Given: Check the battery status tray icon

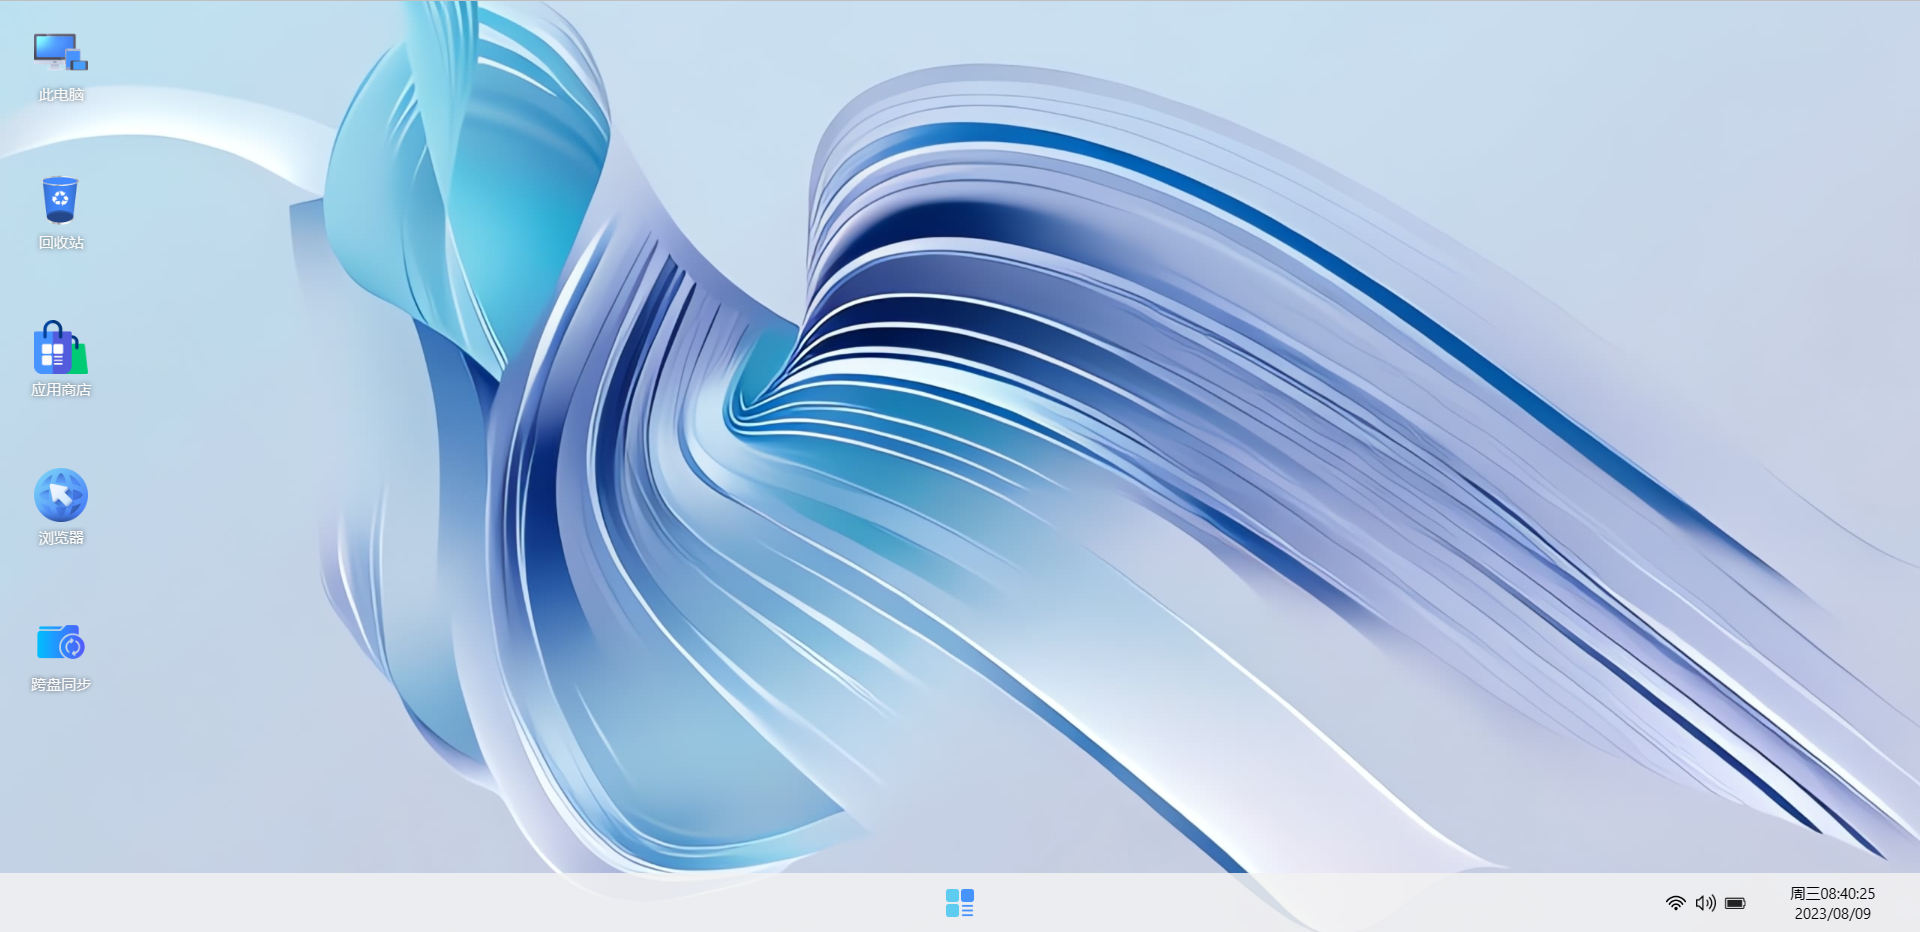Looking at the screenshot, I should (x=1735, y=903).
